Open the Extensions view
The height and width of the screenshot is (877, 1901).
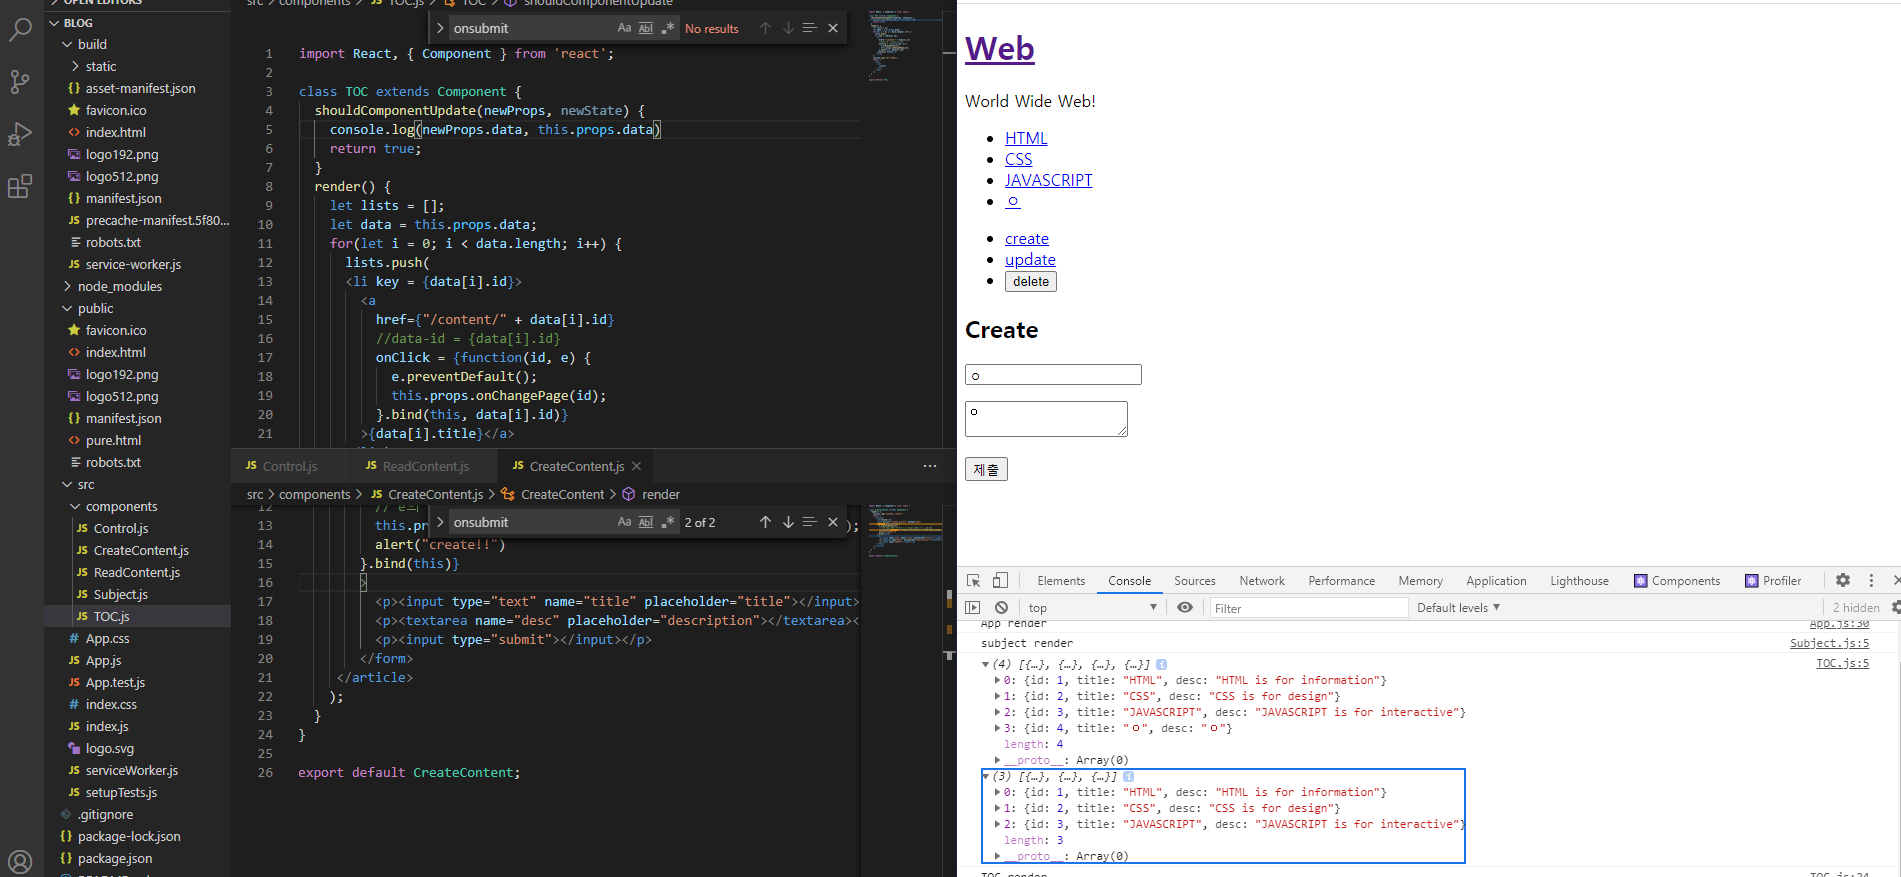(20, 186)
